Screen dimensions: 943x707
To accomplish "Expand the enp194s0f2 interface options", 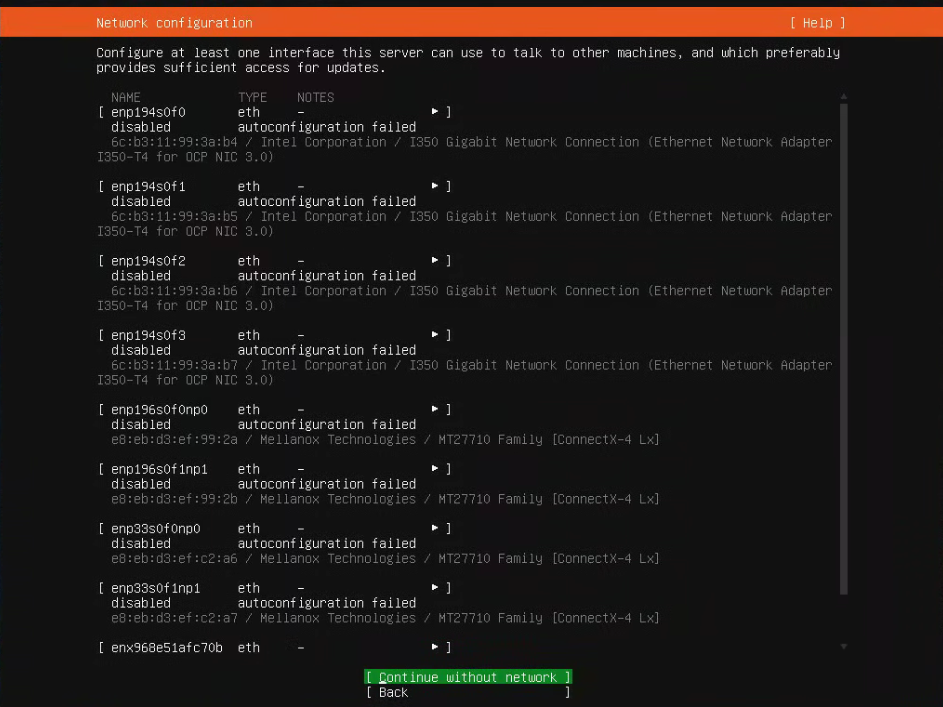I will (x=434, y=260).
